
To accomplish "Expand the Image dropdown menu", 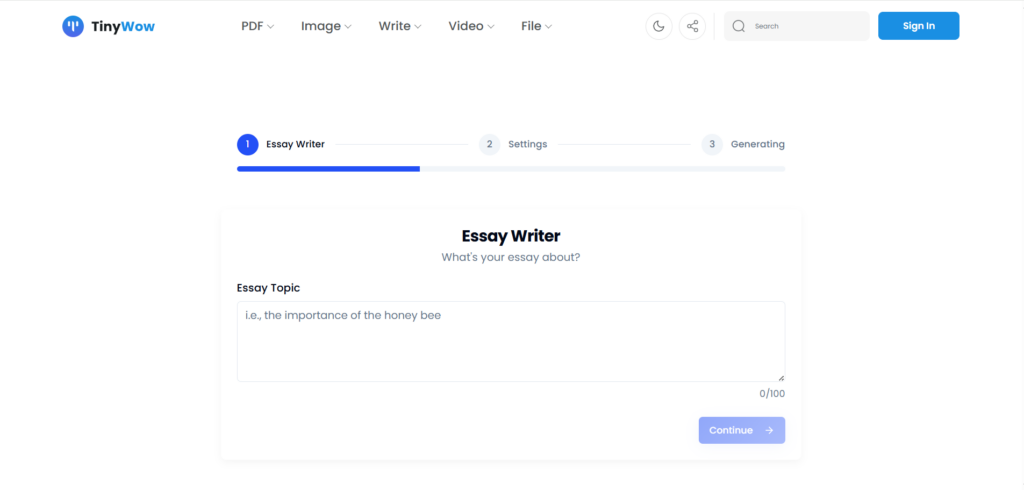I will coord(326,26).
